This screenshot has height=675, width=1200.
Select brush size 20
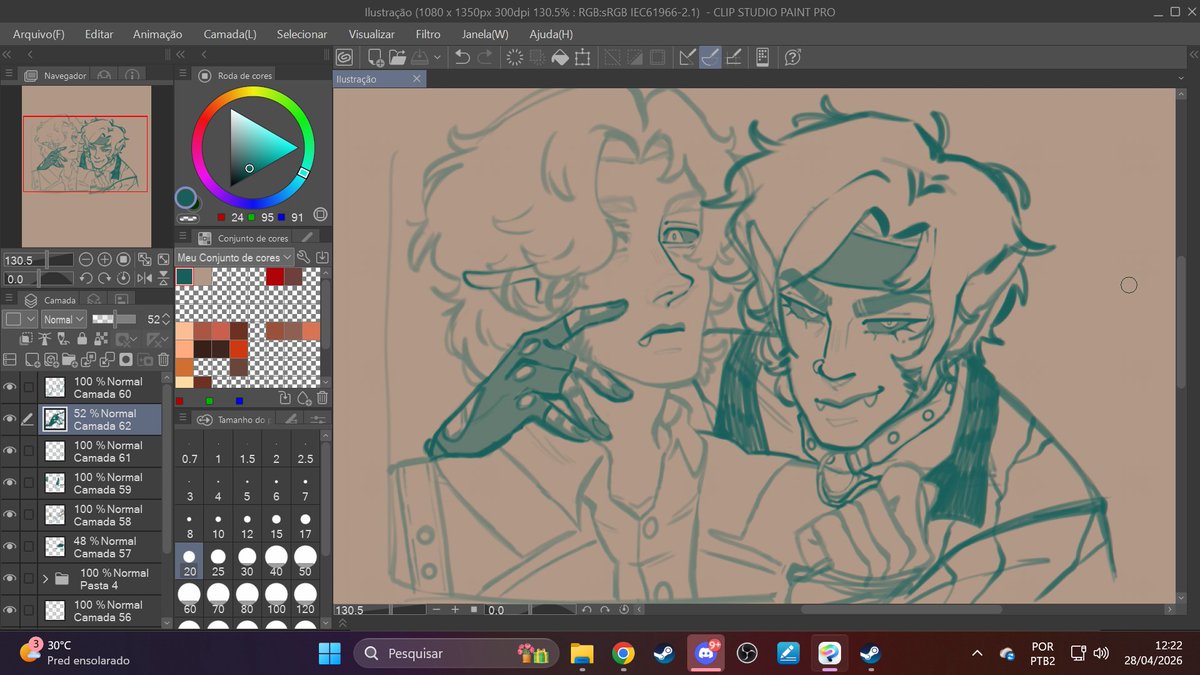pyautogui.click(x=189, y=562)
